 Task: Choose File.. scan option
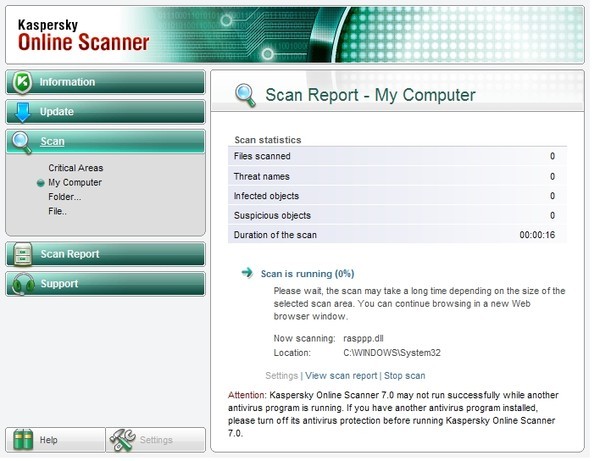click(x=57, y=211)
